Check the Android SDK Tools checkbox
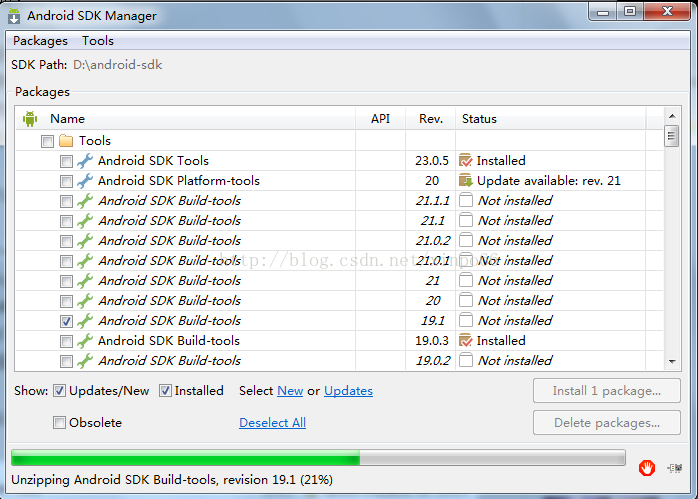 [x=66, y=162]
